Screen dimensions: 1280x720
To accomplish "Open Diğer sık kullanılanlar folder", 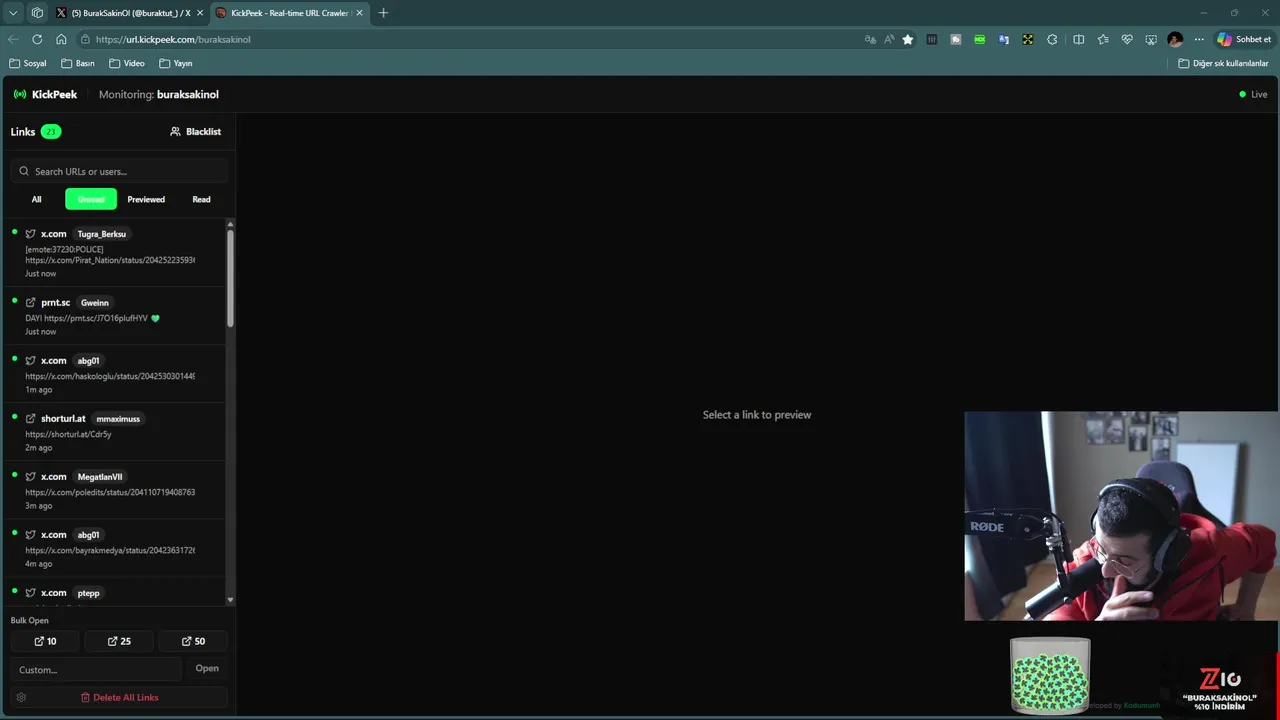I will (x=1223, y=63).
